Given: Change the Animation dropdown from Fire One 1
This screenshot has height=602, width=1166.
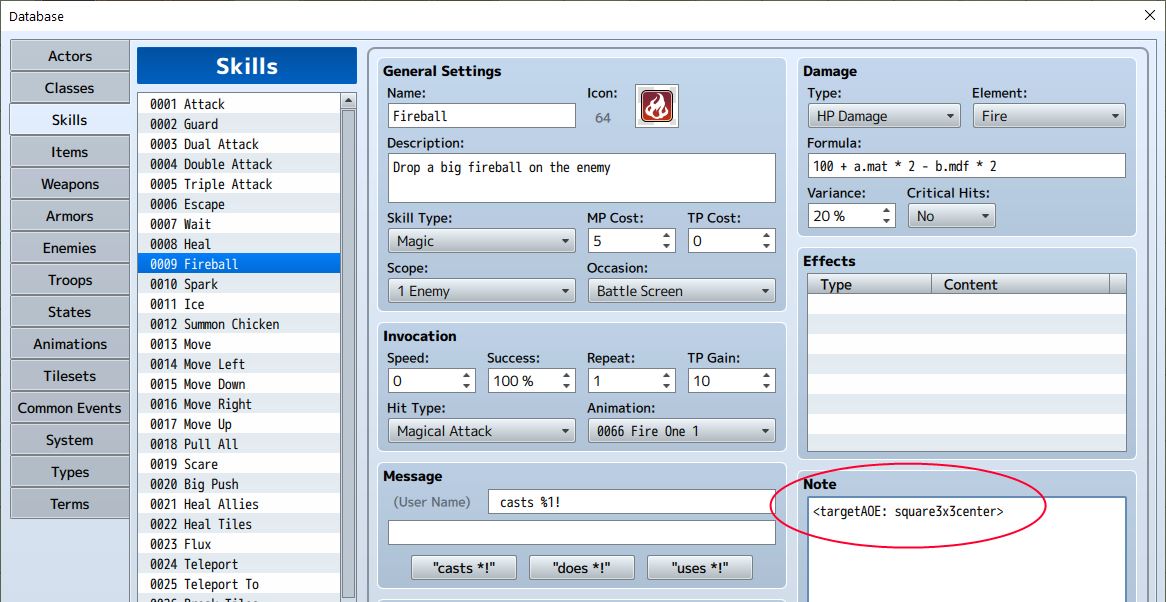Looking at the screenshot, I should (681, 431).
